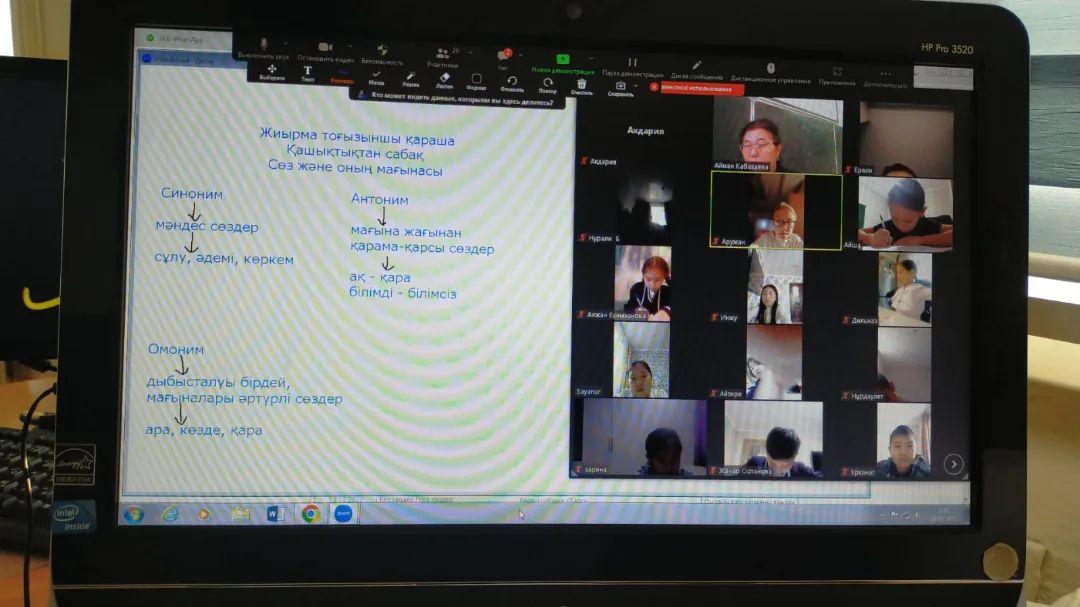Select Нурдаулет's video tile

(x=904, y=365)
